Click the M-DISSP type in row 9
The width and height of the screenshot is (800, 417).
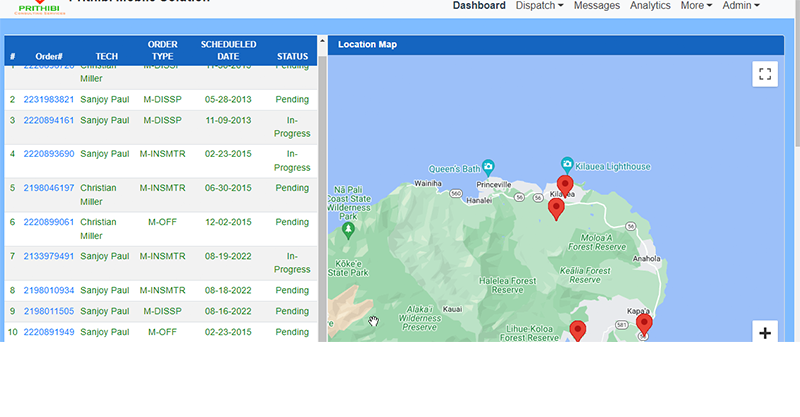tap(162, 311)
